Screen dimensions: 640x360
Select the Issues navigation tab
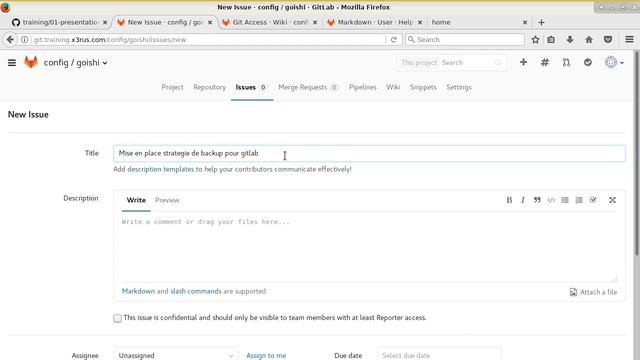click(x=251, y=87)
